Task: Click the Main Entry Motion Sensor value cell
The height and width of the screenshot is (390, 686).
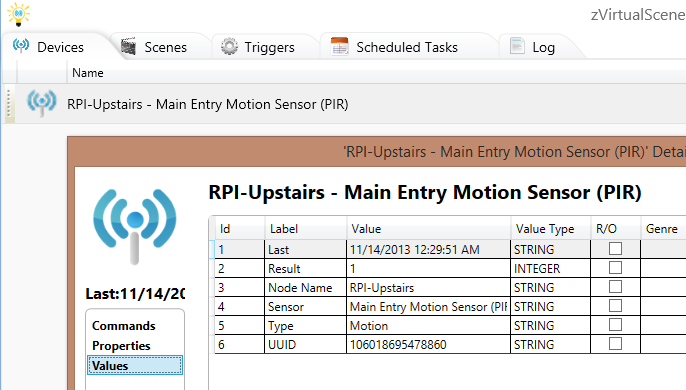Action: pyautogui.click(x=428, y=306)
